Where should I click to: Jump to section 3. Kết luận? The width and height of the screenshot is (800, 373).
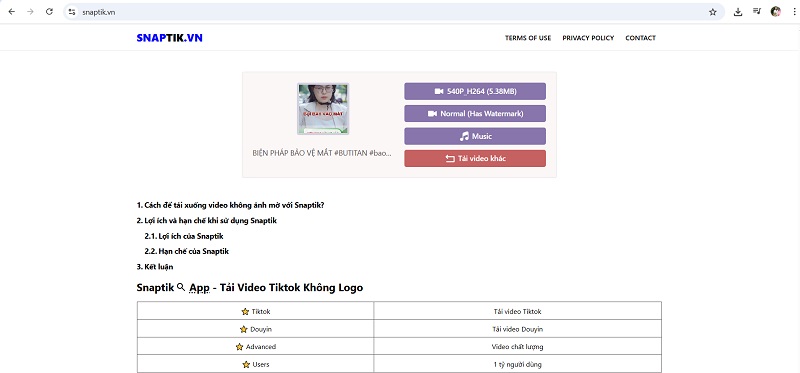click(x=155, y=267)
